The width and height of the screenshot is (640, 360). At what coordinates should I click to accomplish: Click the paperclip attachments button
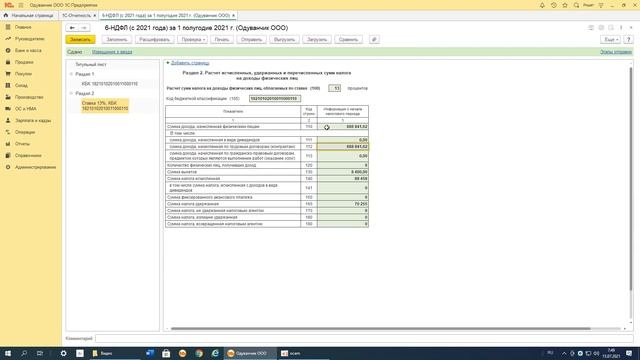(x=374, y=40)
